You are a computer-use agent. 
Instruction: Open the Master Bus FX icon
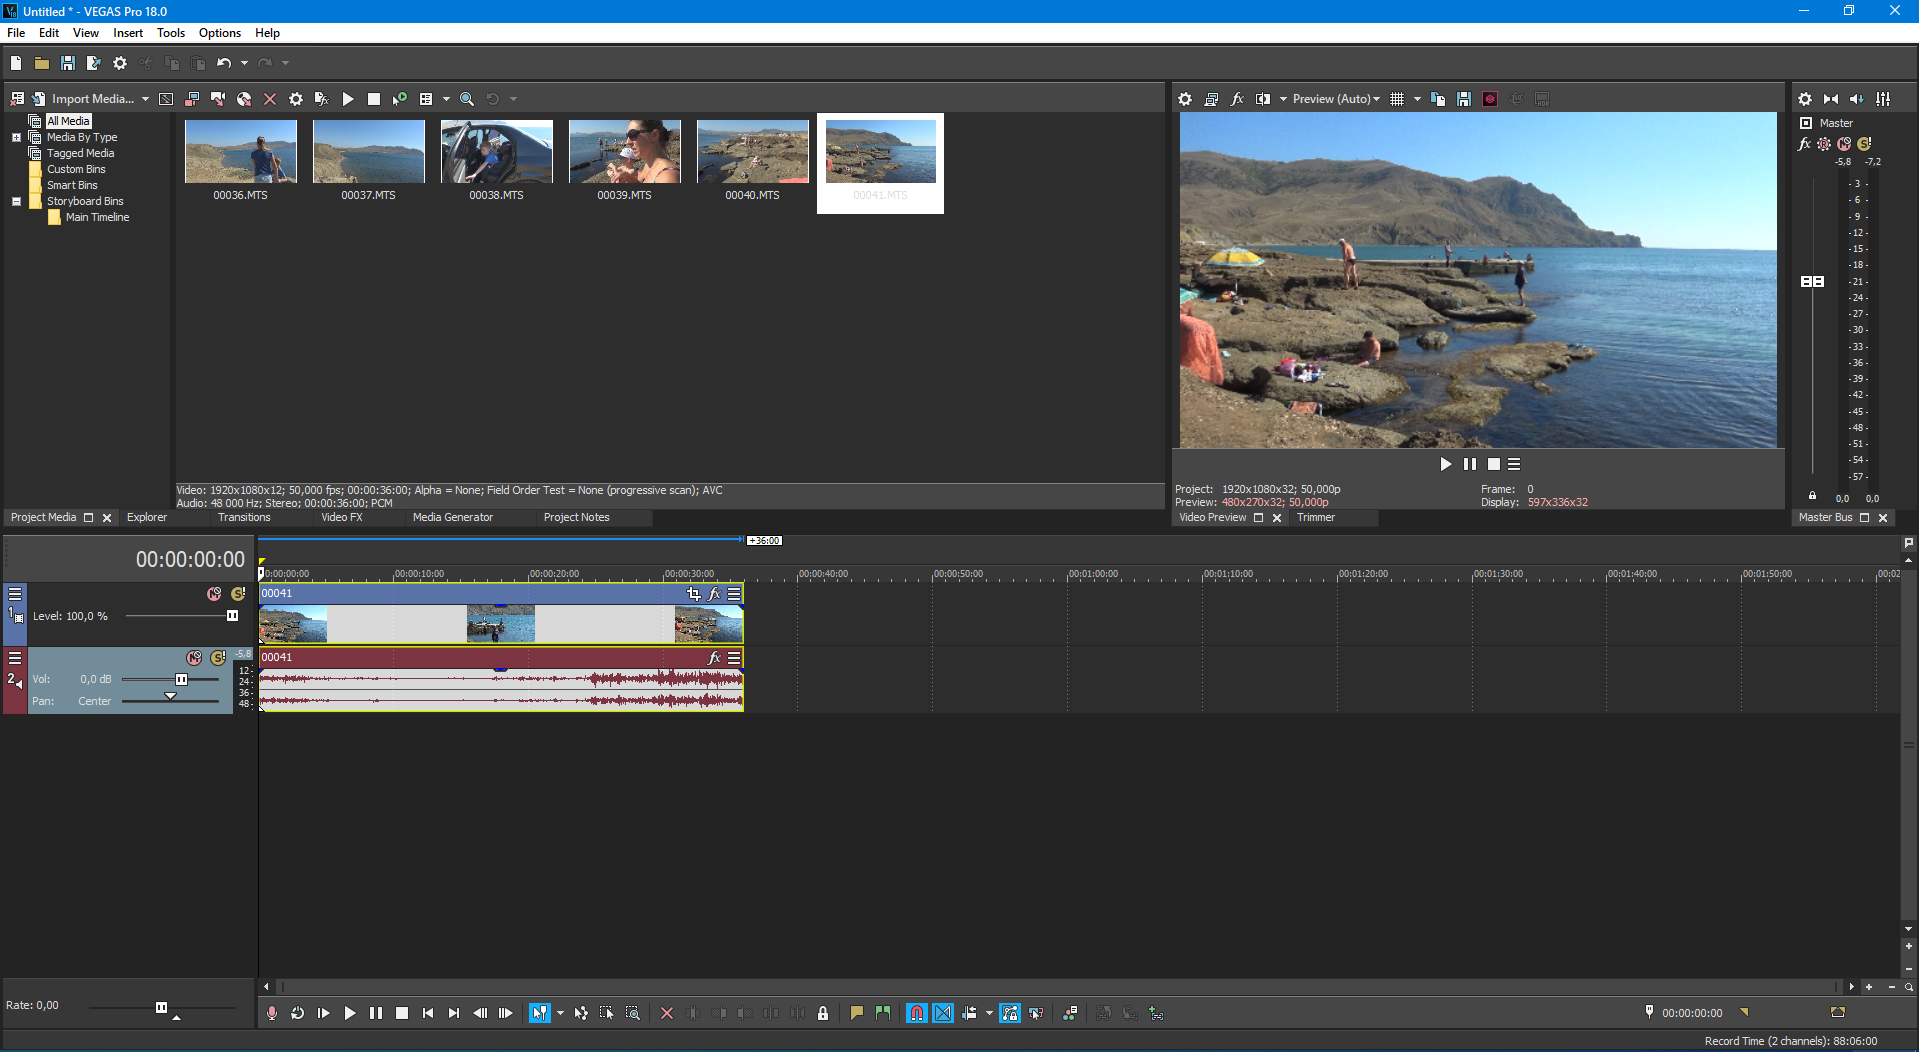[x=1804, y=144]
